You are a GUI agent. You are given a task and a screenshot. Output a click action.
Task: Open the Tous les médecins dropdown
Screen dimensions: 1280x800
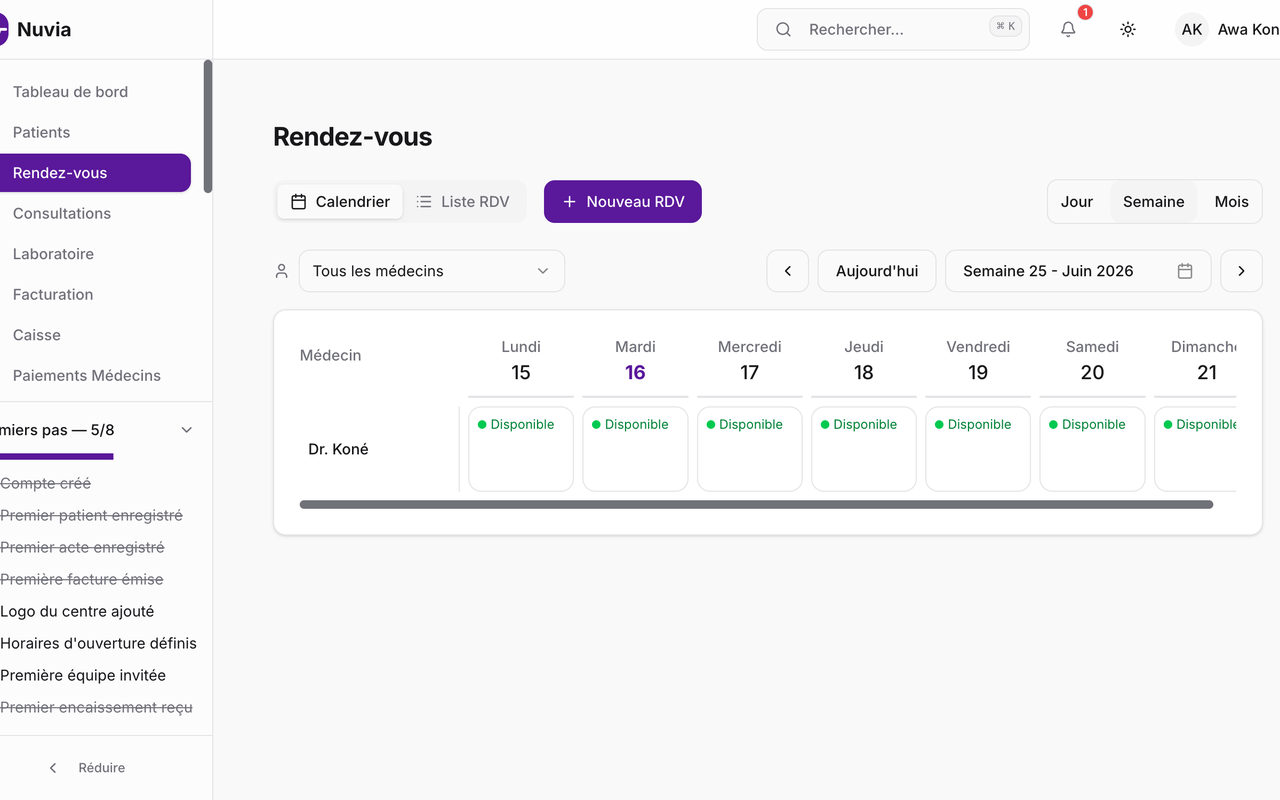432,271
